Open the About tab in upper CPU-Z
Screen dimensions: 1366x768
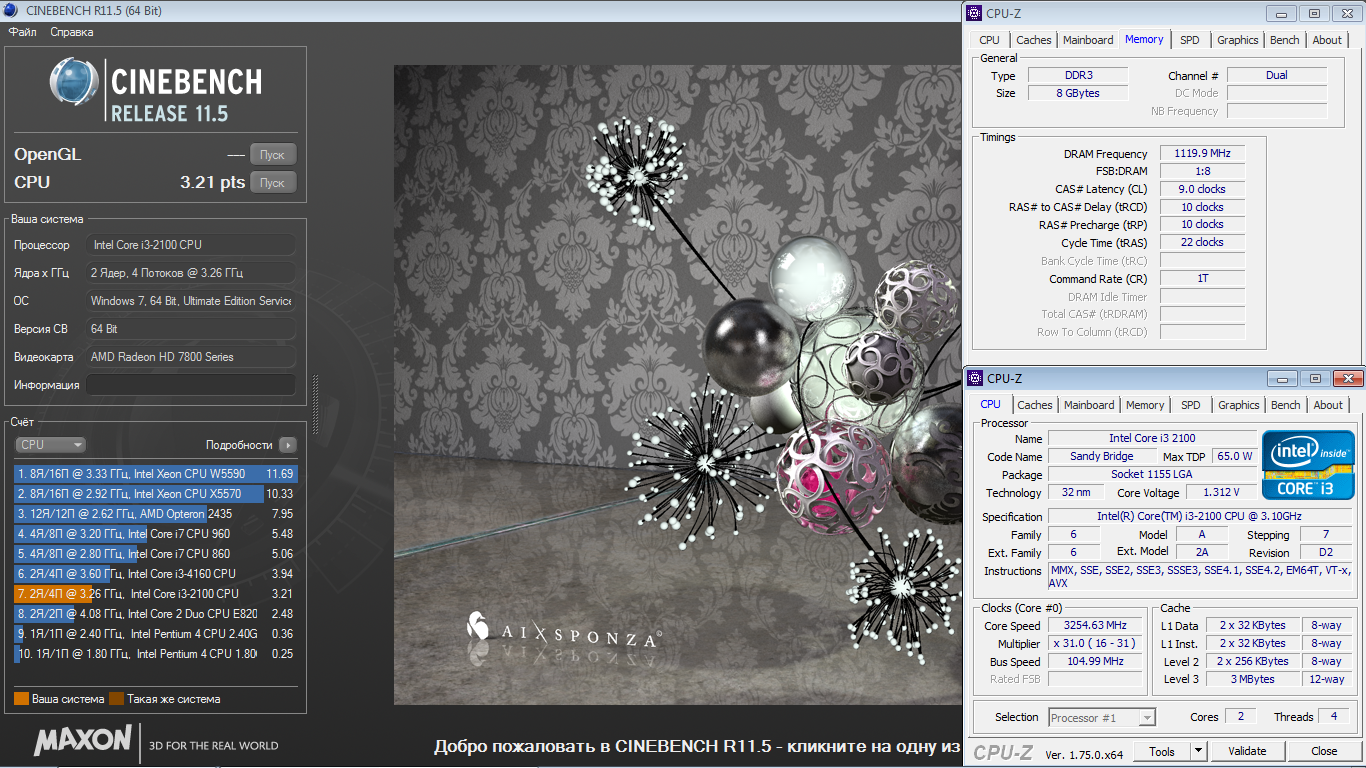point(1327,40)
